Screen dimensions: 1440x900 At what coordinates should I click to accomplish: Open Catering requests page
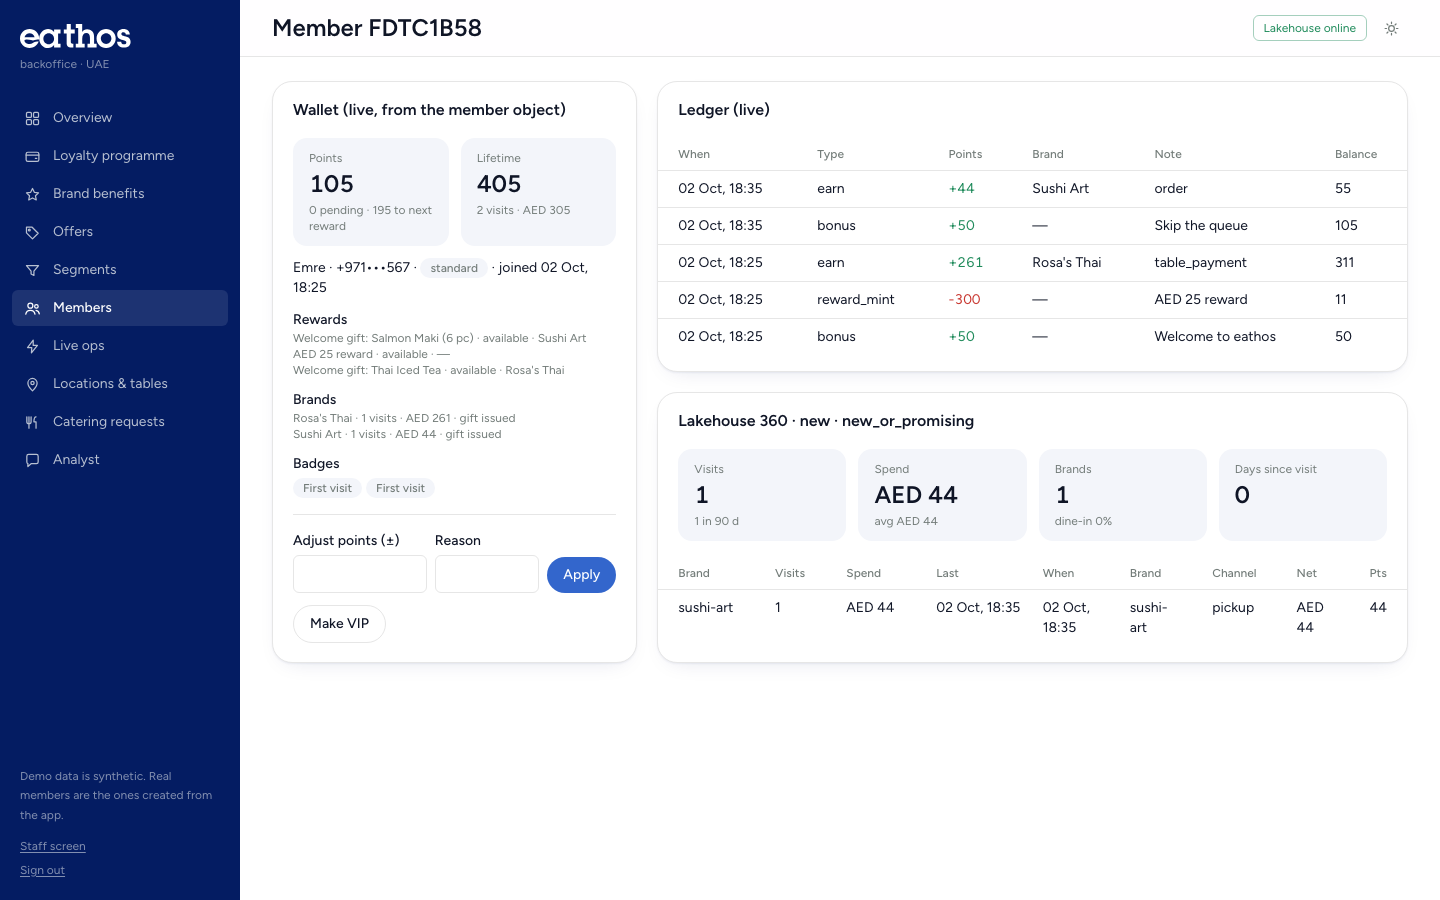(x=120, y=422)
